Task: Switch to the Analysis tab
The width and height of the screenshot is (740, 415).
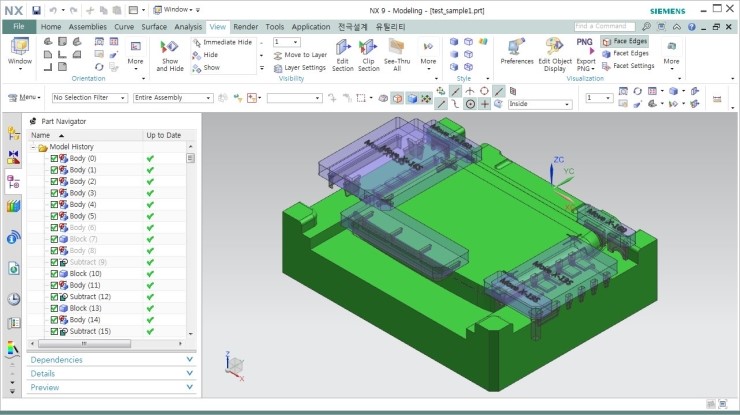Action: [188, 27]
